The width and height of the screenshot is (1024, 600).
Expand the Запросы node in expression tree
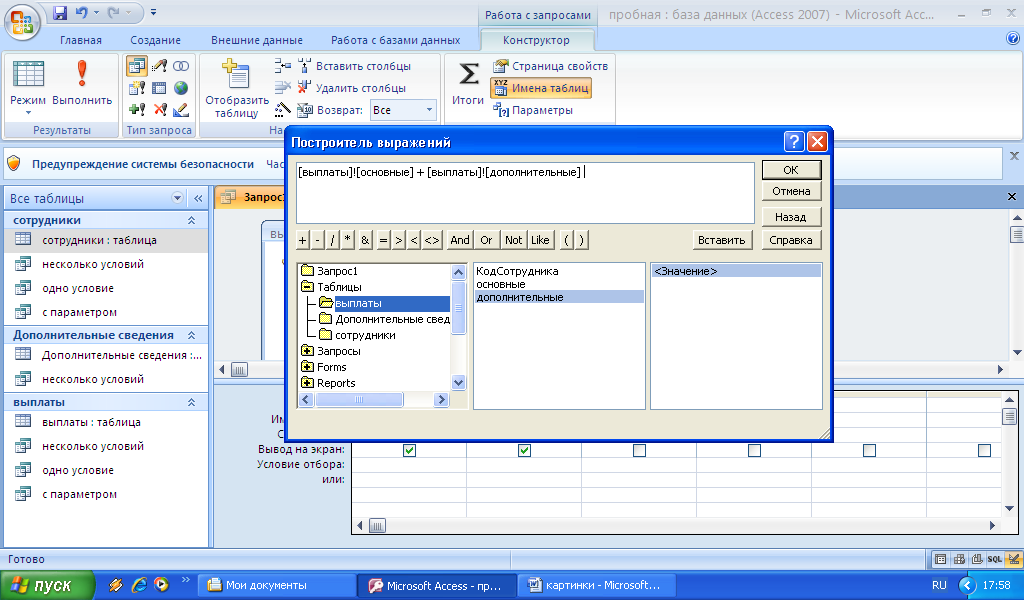[x=307, y=351]
